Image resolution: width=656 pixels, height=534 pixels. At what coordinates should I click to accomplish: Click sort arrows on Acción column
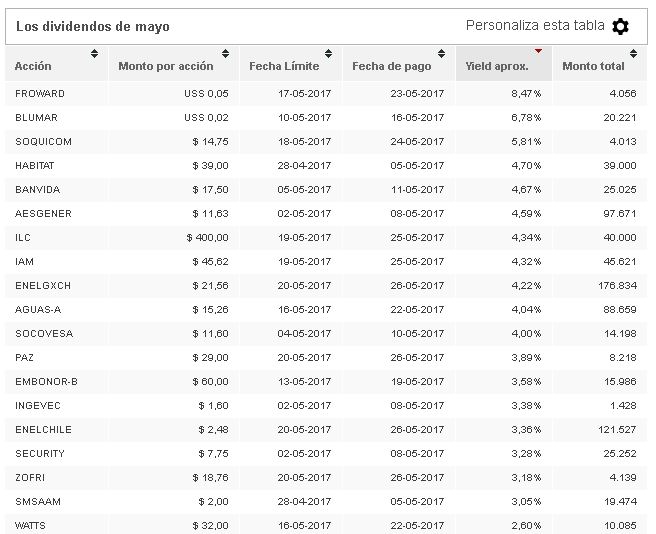[95, 54]
